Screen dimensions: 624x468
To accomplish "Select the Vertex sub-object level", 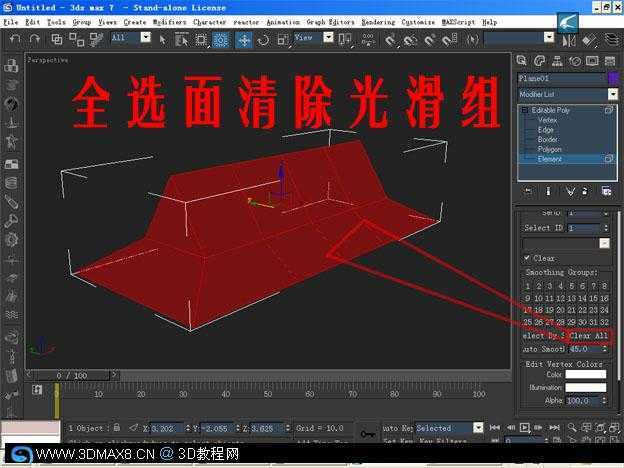I will [x=547, y=120].
